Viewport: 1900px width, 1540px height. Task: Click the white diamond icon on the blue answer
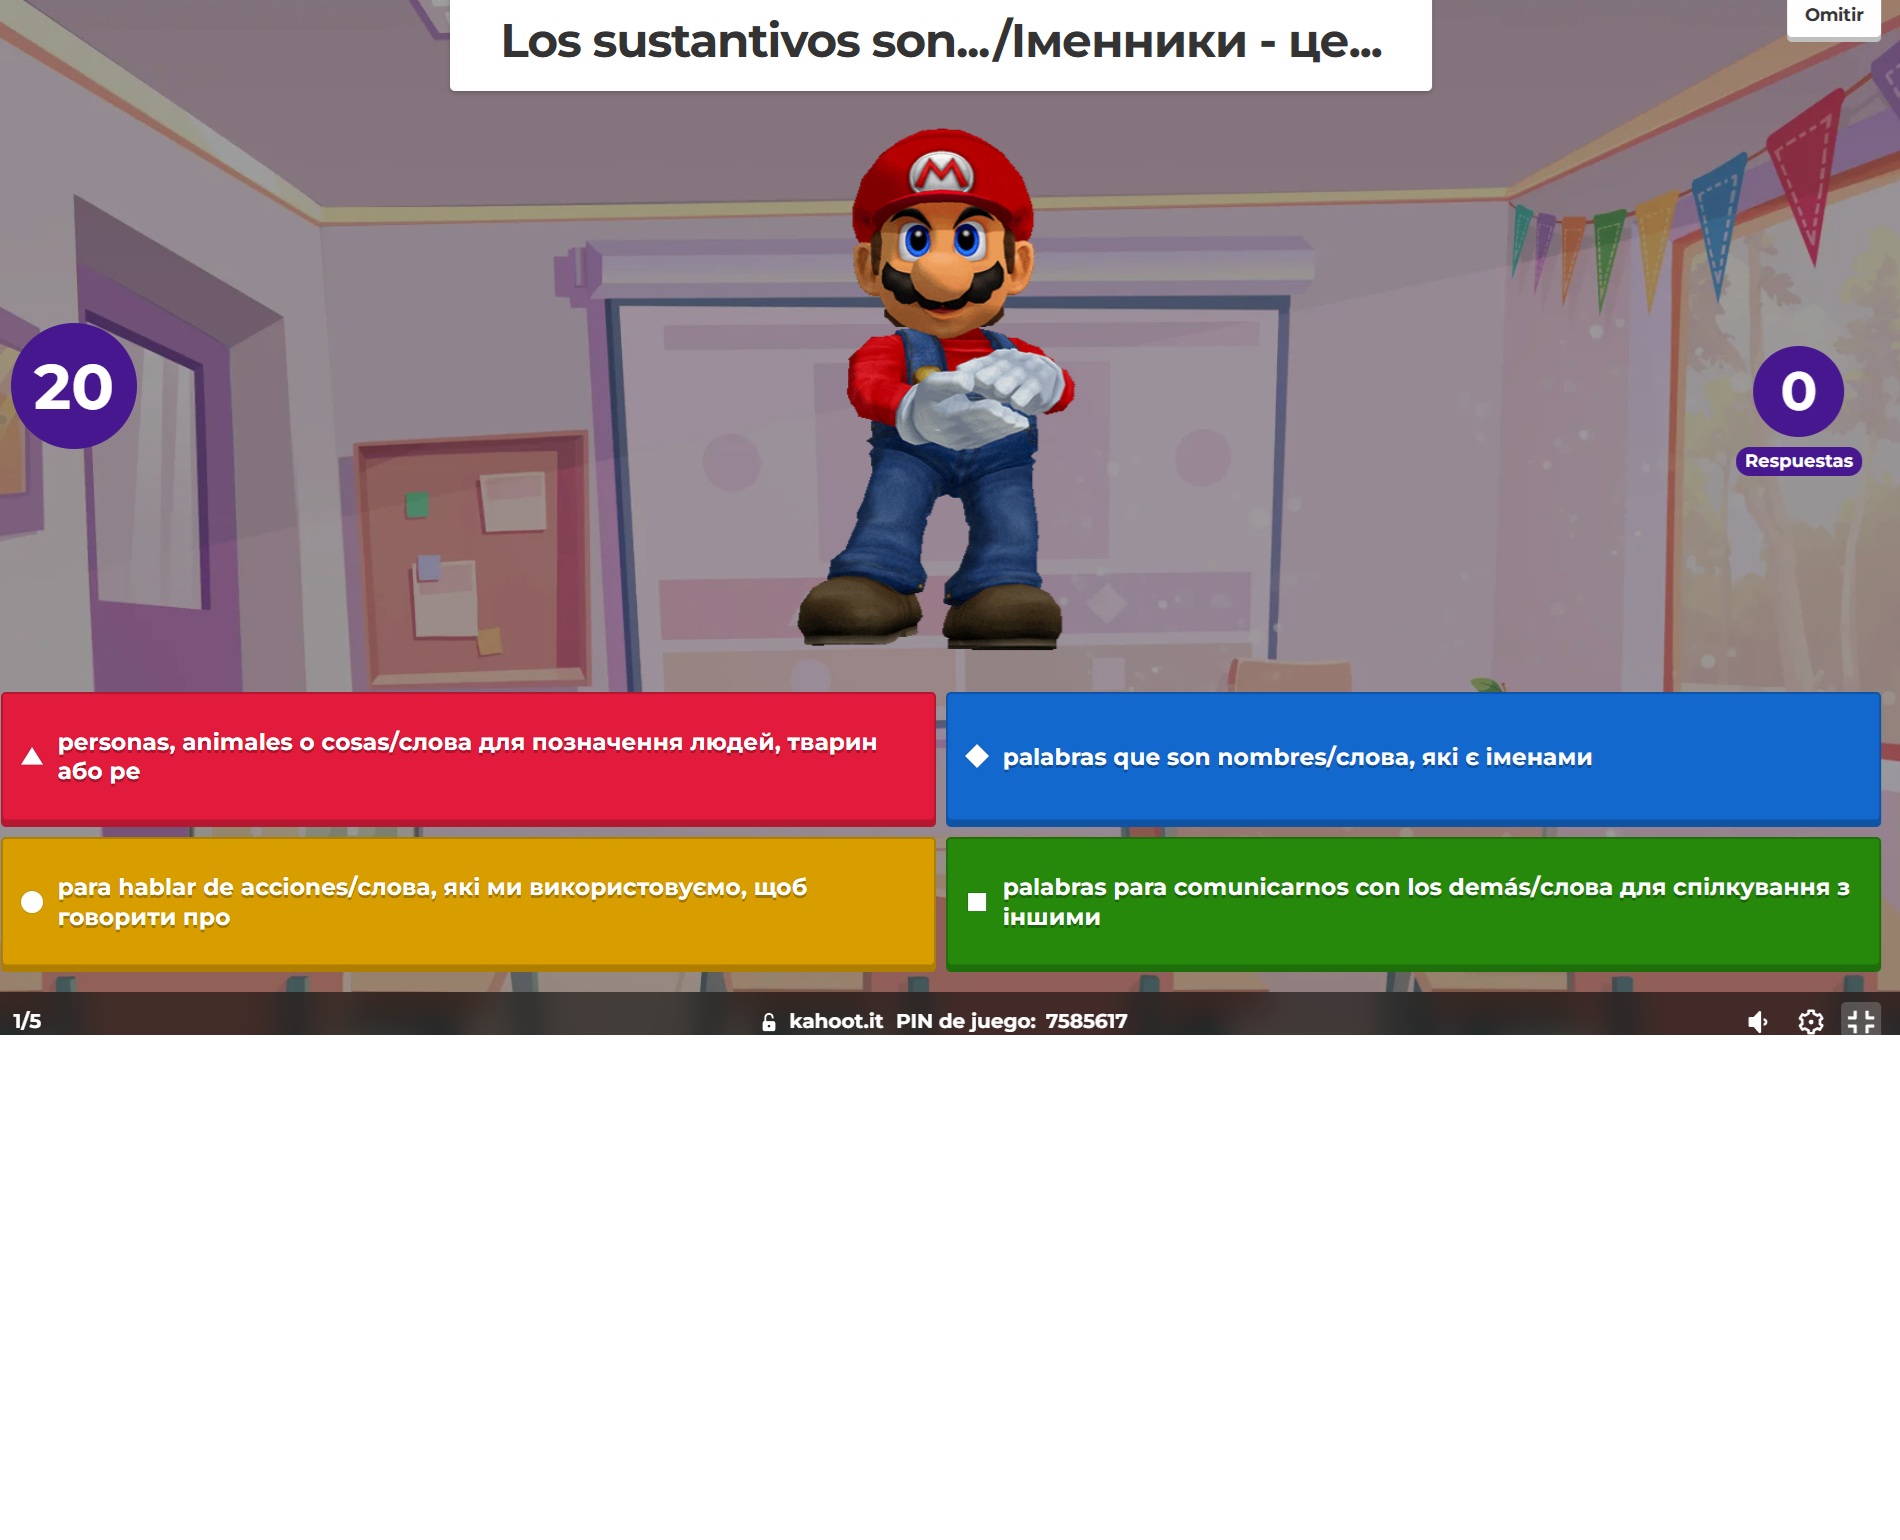[977, 757]
